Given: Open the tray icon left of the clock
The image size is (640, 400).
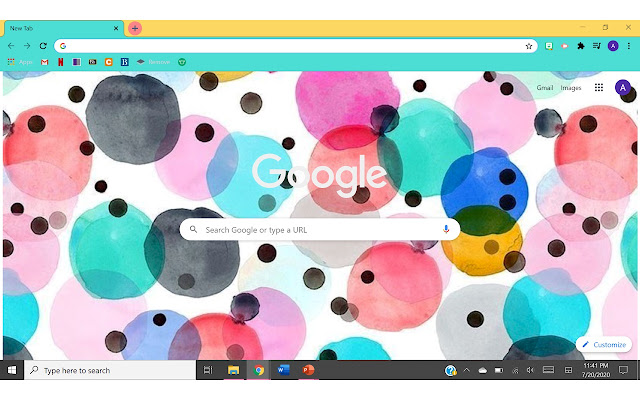Looking at the screenshot, I should pos(568,371).
